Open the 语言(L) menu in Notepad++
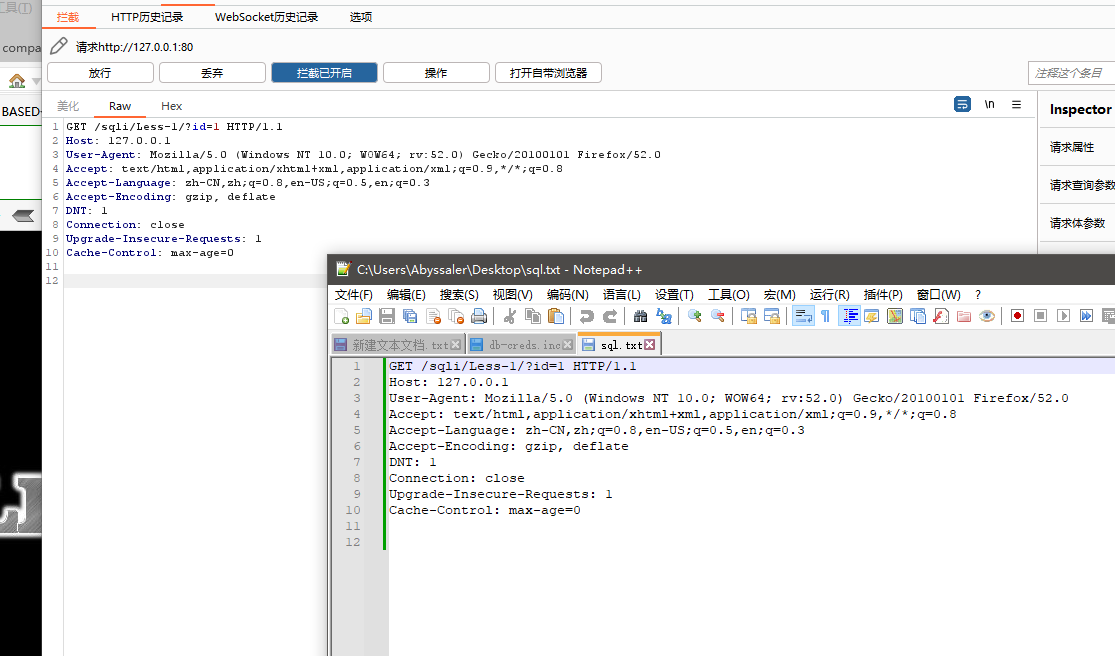 click(621, 294)
